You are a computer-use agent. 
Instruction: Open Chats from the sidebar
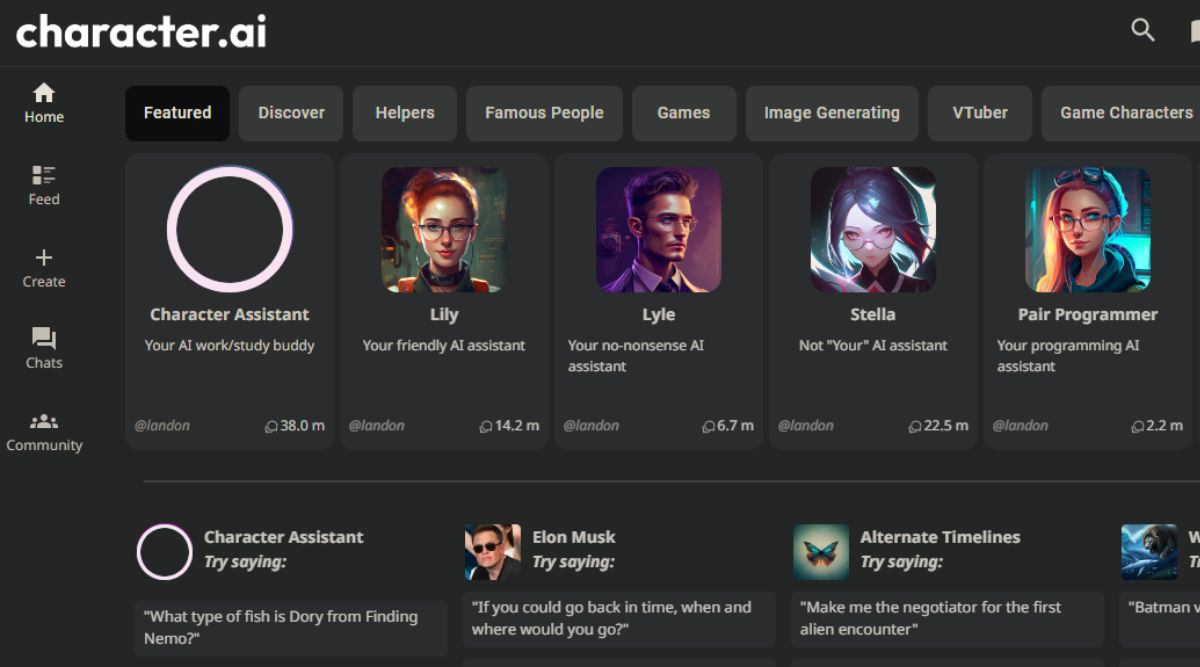tap(44, 348)
